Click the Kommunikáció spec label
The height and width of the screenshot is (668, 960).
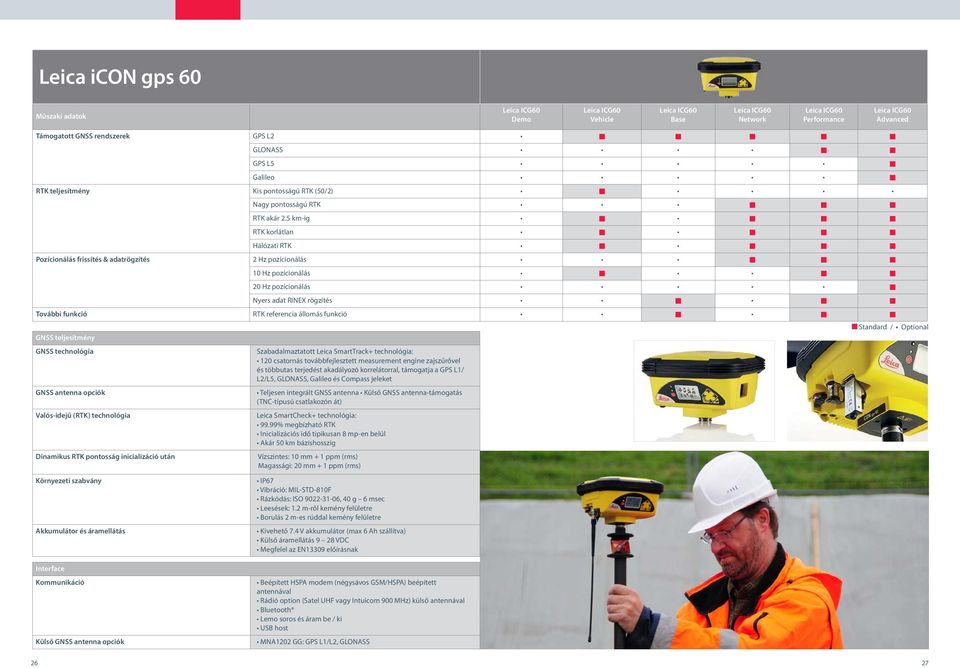coord(60,582)
